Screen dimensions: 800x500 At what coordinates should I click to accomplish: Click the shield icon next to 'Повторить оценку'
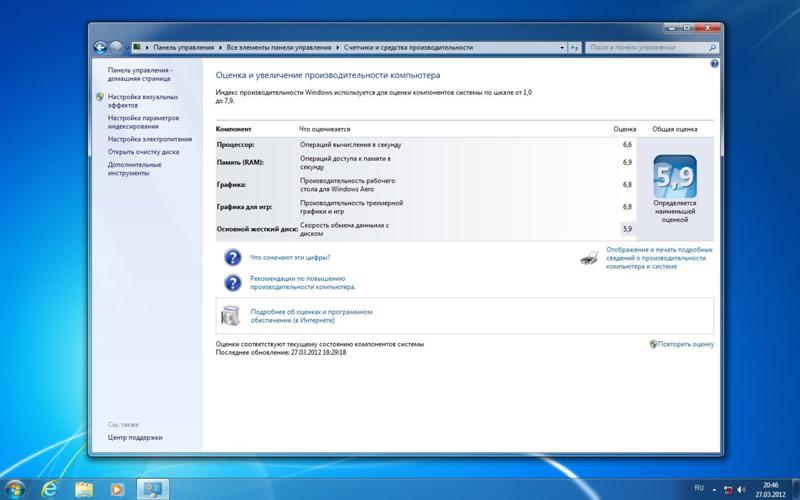pyautogui.click(x=653, y=344)
